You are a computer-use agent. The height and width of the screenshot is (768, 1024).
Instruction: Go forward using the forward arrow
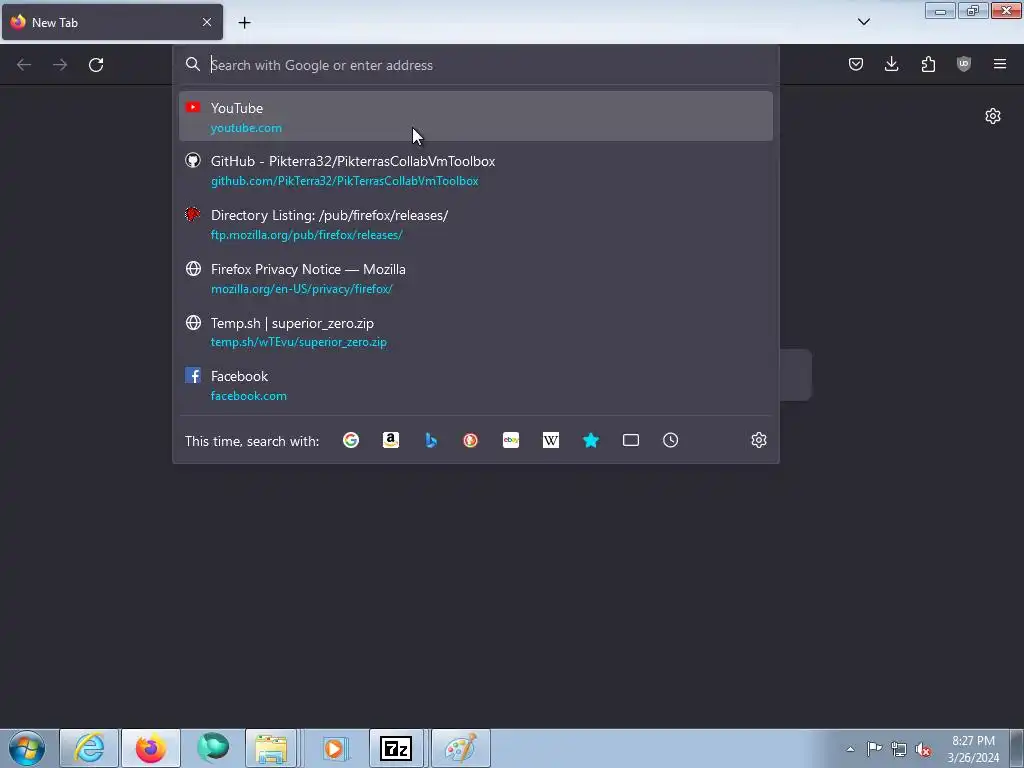point(60,65)
